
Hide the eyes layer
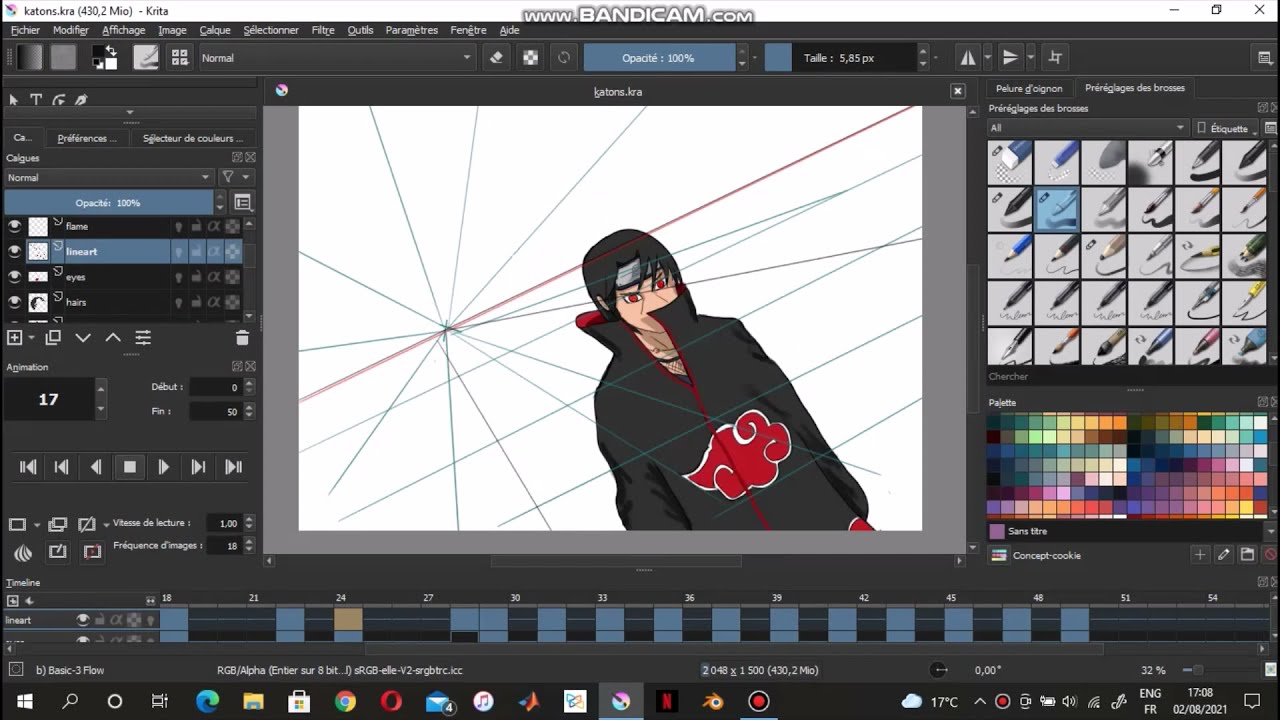(15, 276)
